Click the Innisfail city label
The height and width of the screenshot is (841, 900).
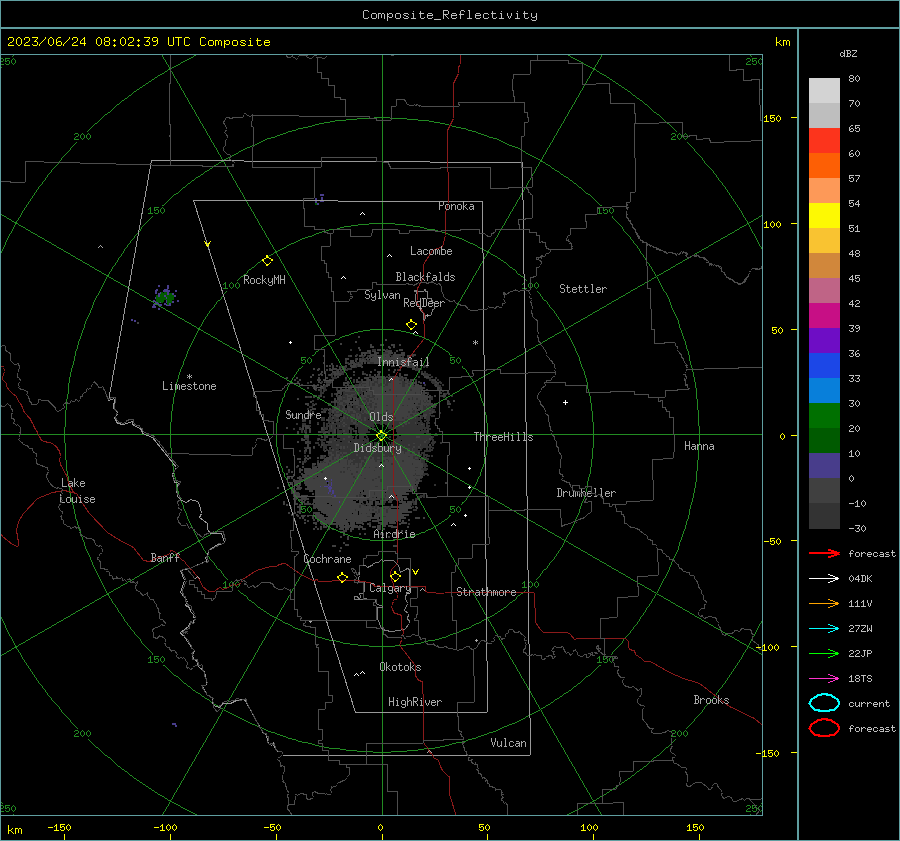[x=403, y=362]
